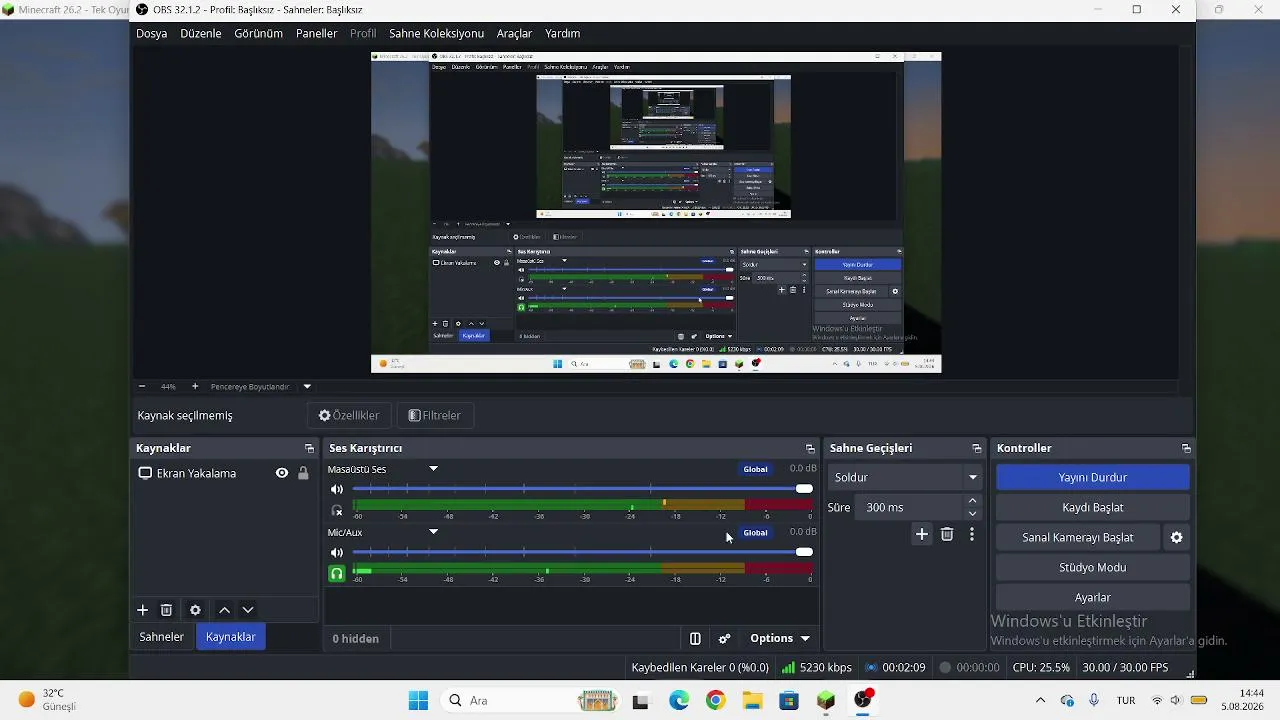The width and height of the screenshot is (1280, 720).
Task: Switch to the Kaynaklar tab
Action: click(231, 637)
